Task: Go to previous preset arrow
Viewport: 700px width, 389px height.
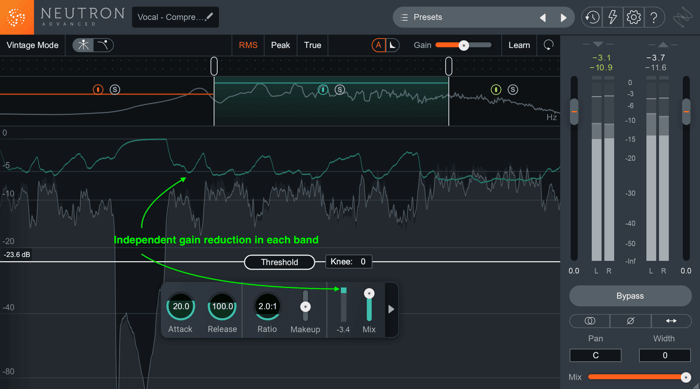Action: [543, 17]
